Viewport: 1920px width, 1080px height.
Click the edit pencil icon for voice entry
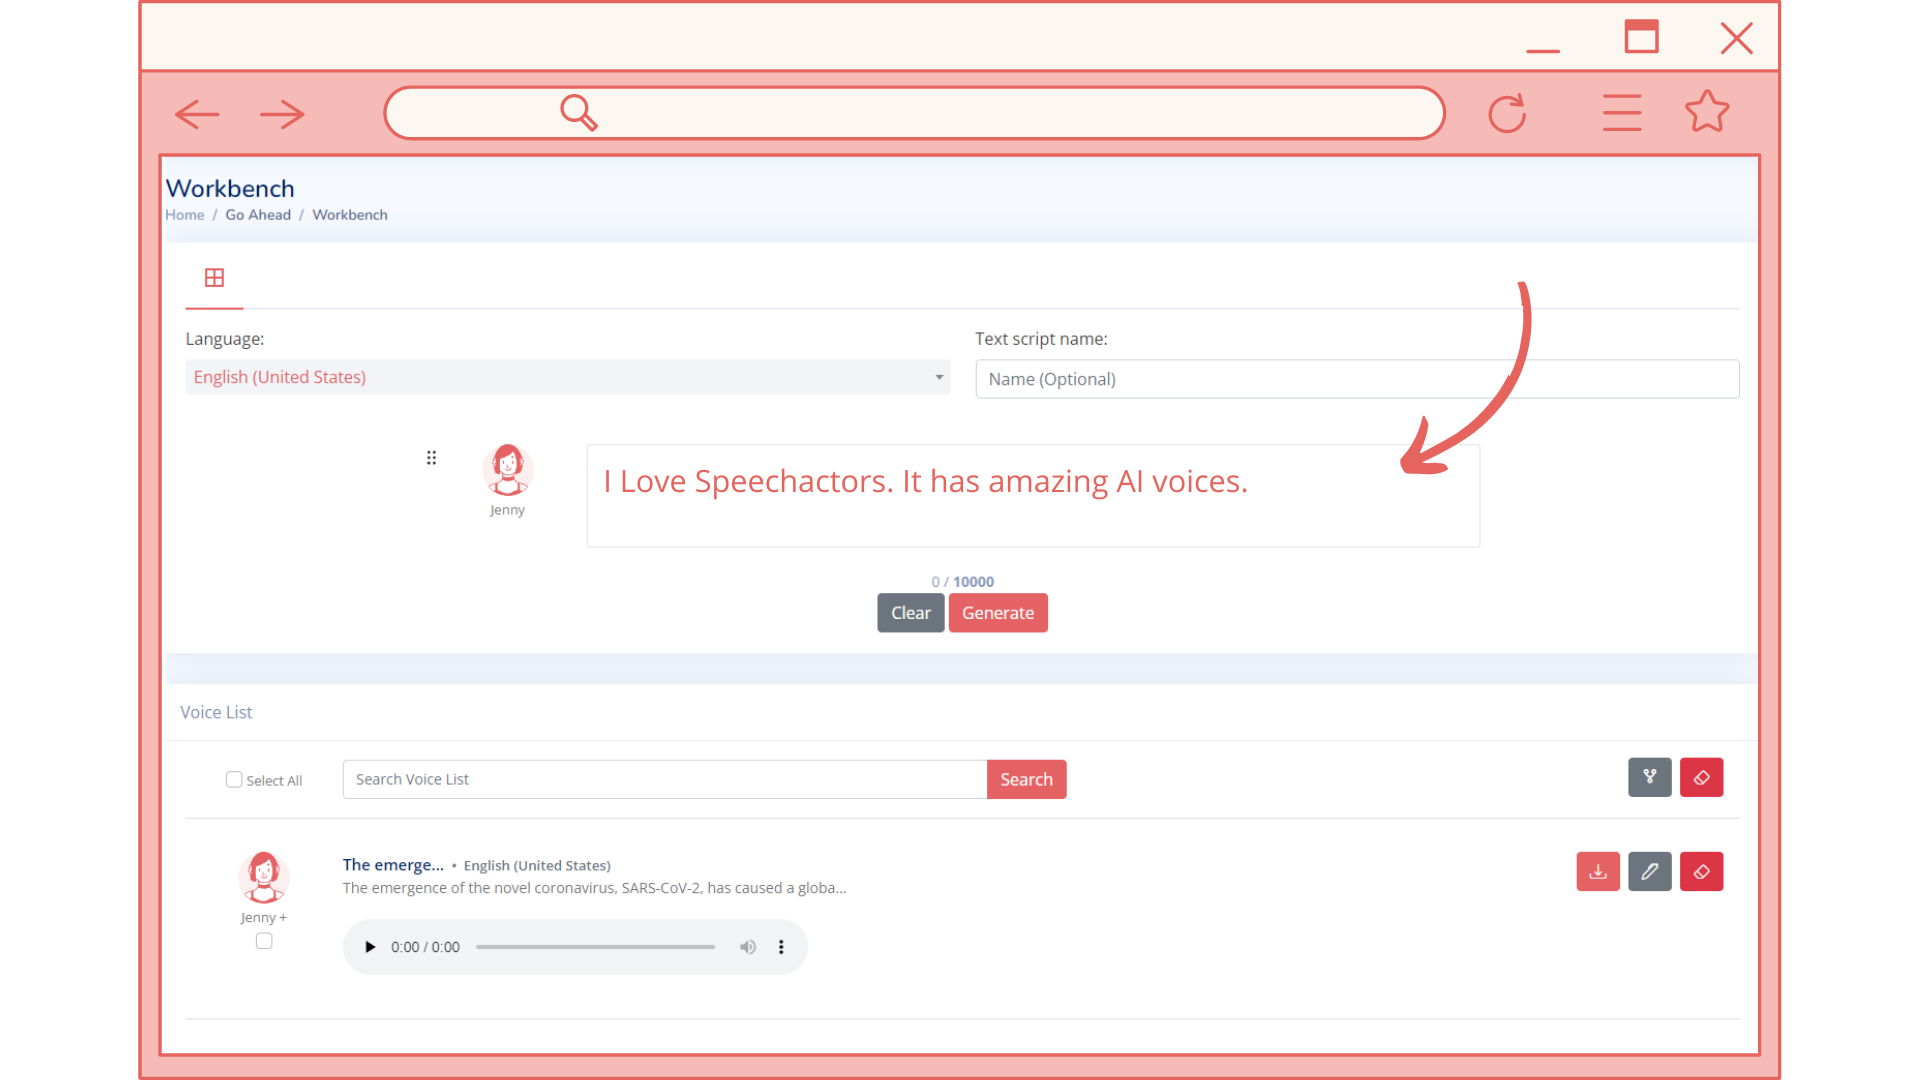[1650, 872]
